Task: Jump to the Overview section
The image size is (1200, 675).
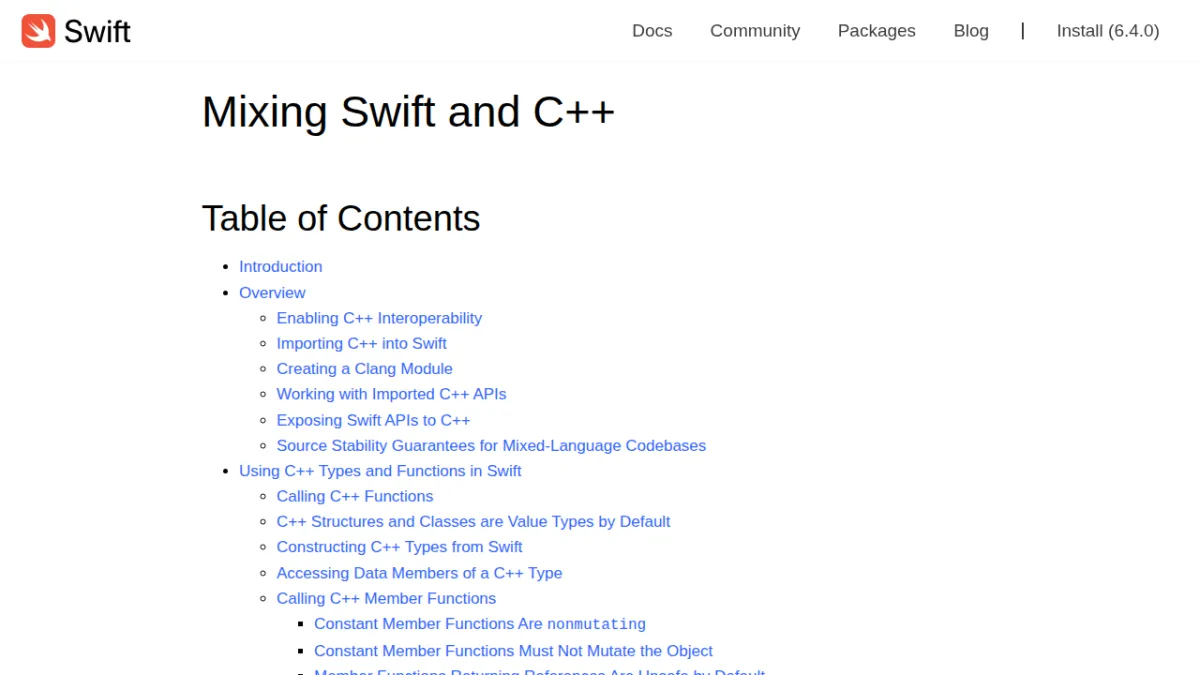Action: pos(272,292)
